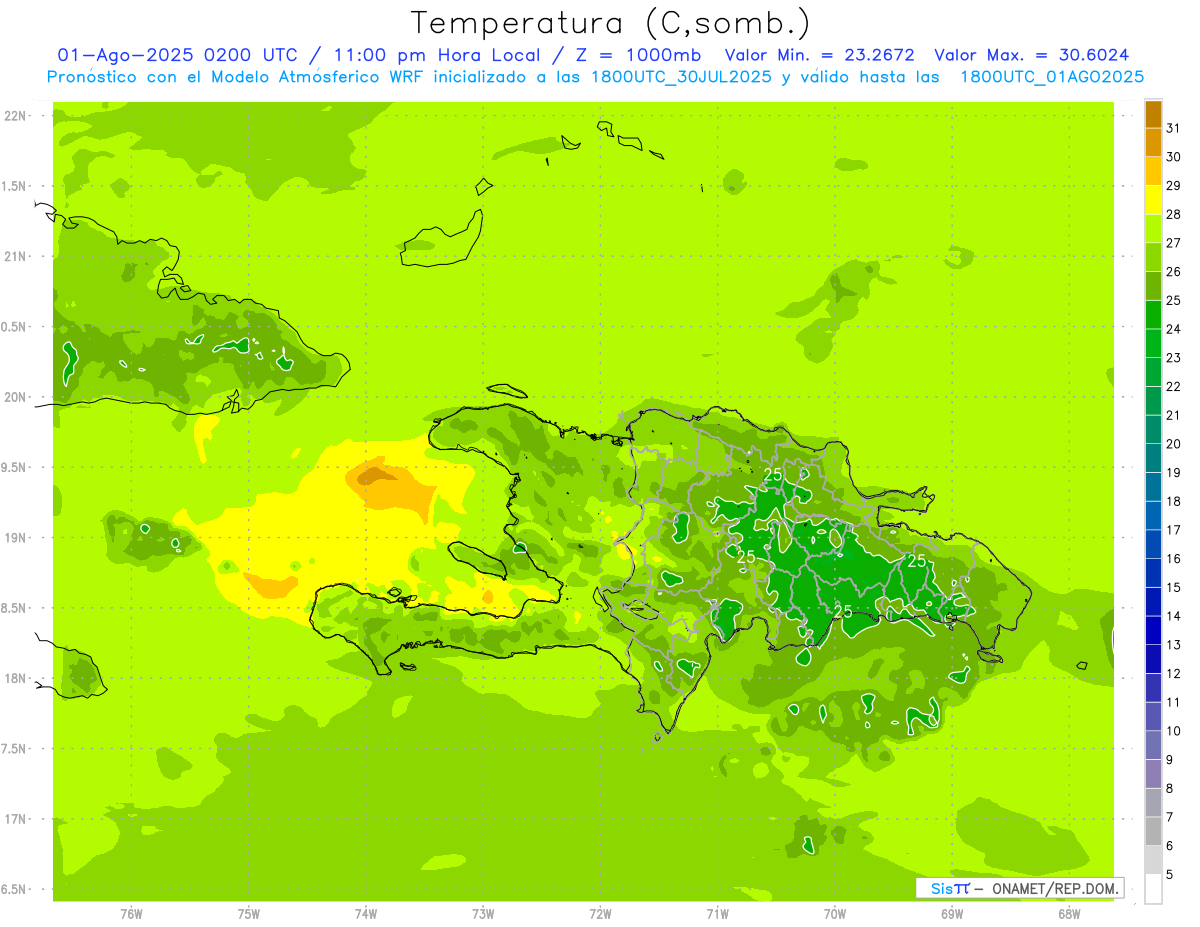
Task: Click the '31' color bar label
Action: (1174, 128)
